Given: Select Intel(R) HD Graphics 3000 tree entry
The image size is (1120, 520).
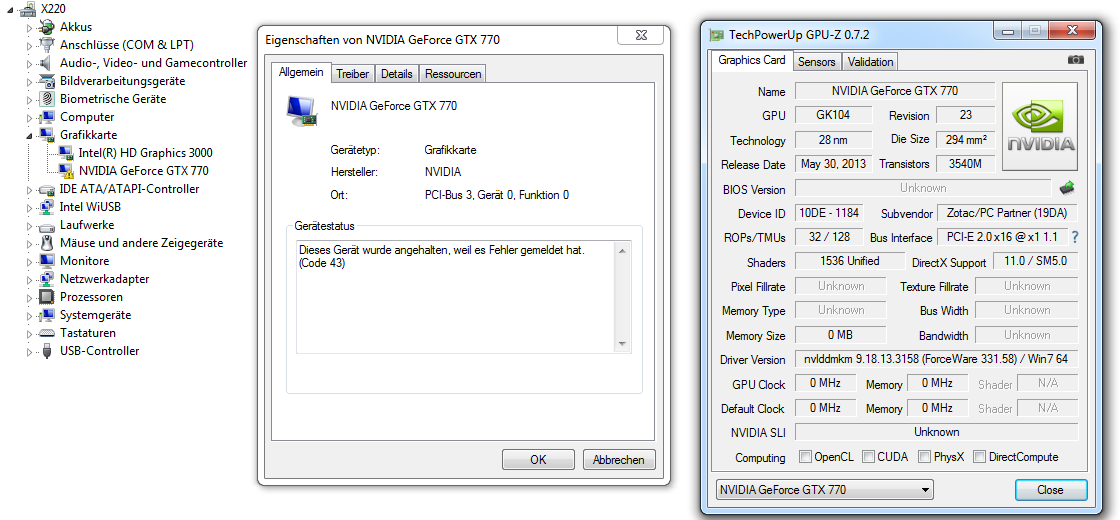Looking at the screenshot, I should (146, 153).
